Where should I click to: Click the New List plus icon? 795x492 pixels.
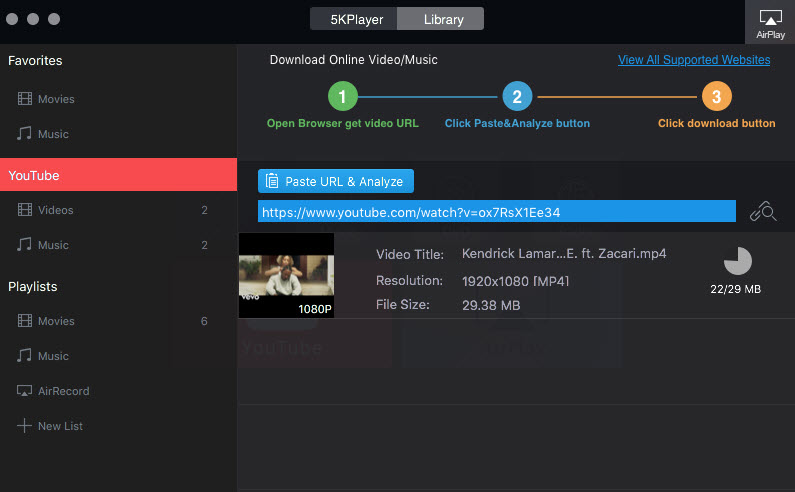pyautogui.click(x=24, y=426)
